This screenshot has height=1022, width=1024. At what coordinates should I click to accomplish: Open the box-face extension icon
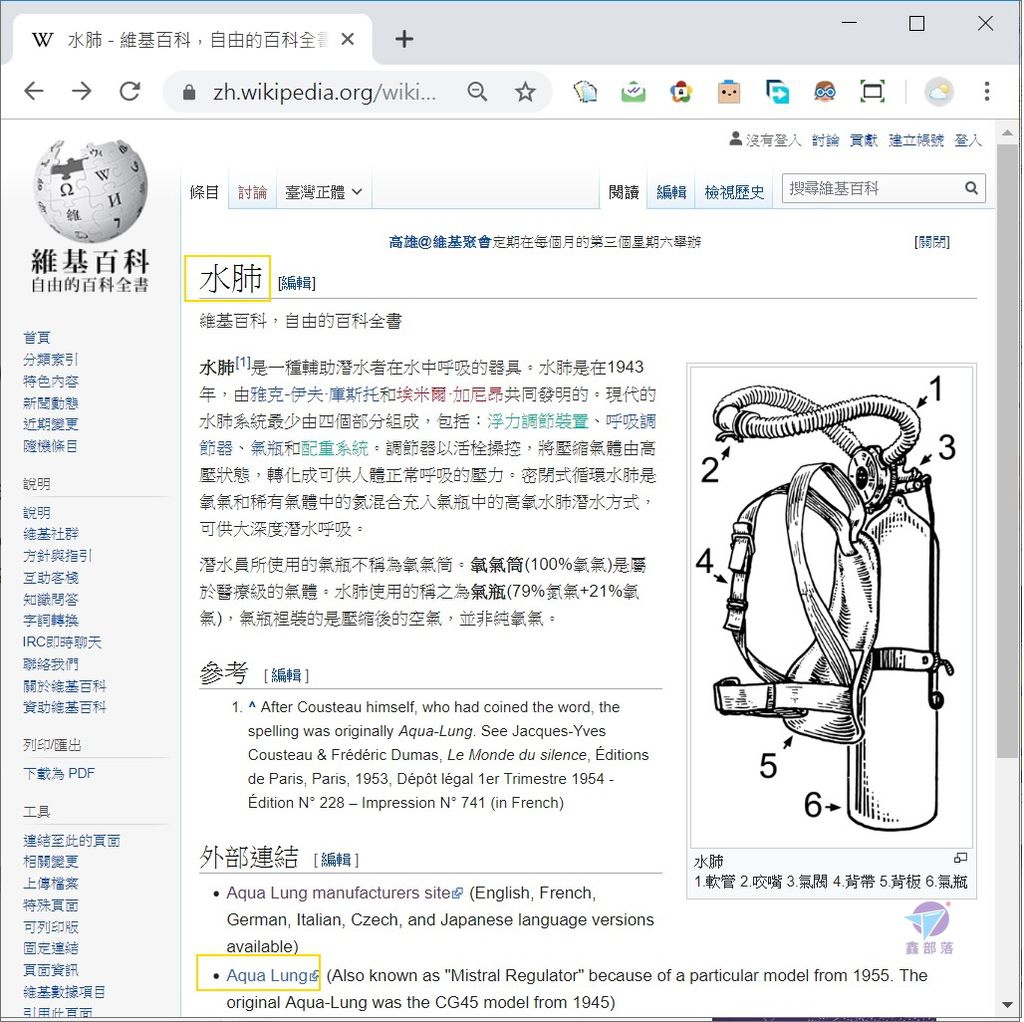728,92
